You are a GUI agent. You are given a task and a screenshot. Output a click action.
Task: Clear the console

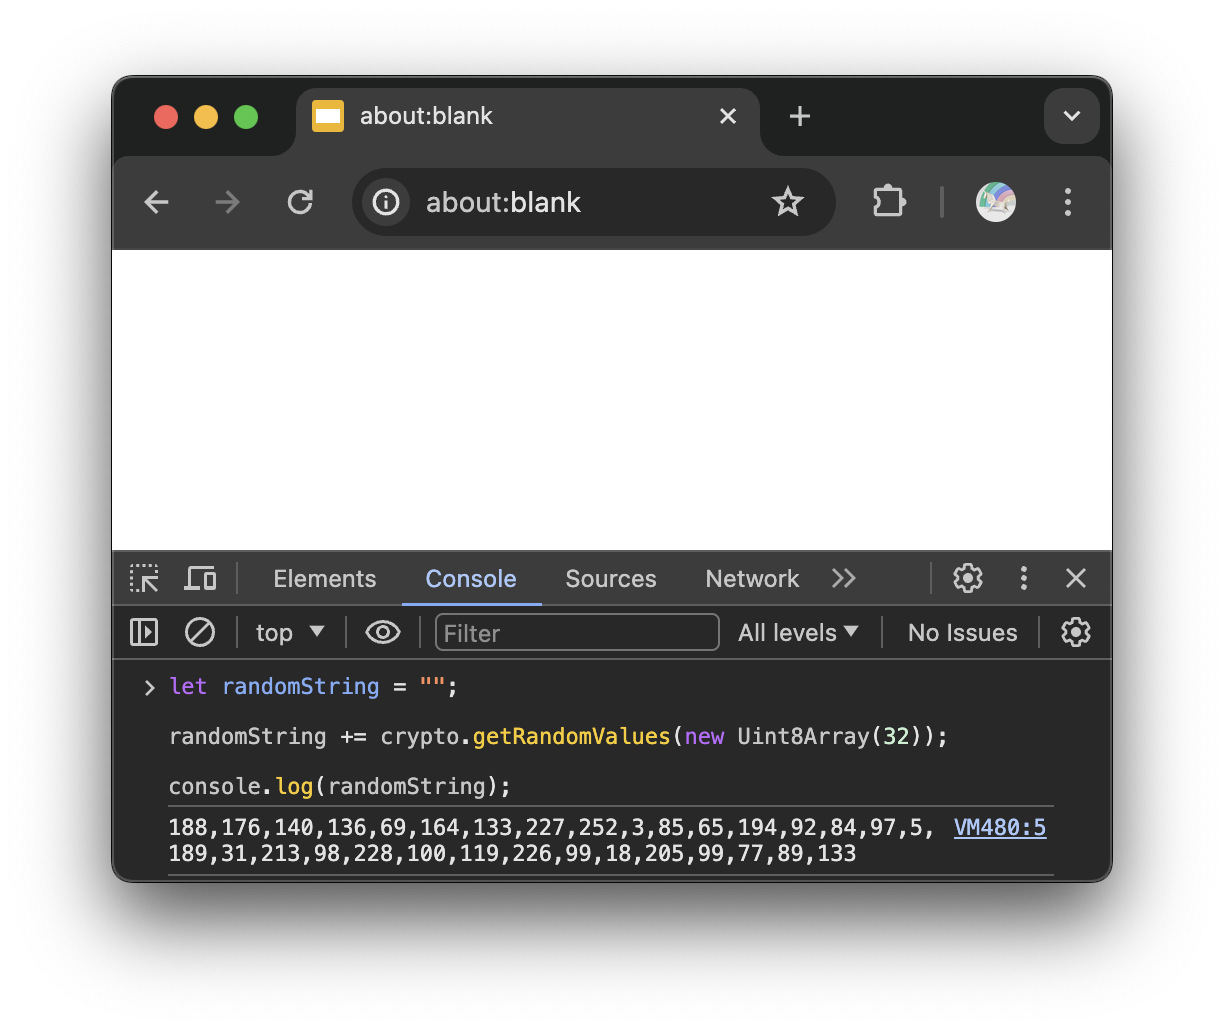[200, 632]
